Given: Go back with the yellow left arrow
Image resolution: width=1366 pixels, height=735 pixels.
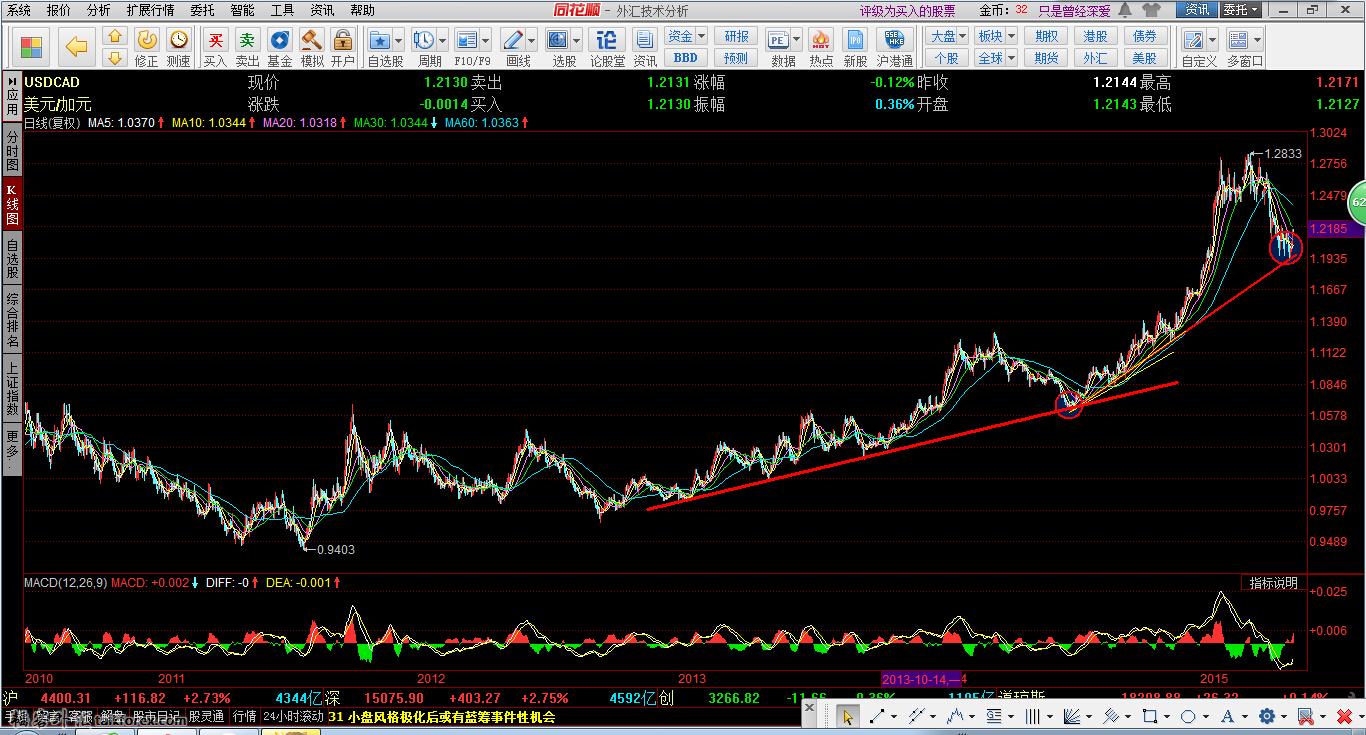Looking at the screenshot, I should (x=77, y=47).
